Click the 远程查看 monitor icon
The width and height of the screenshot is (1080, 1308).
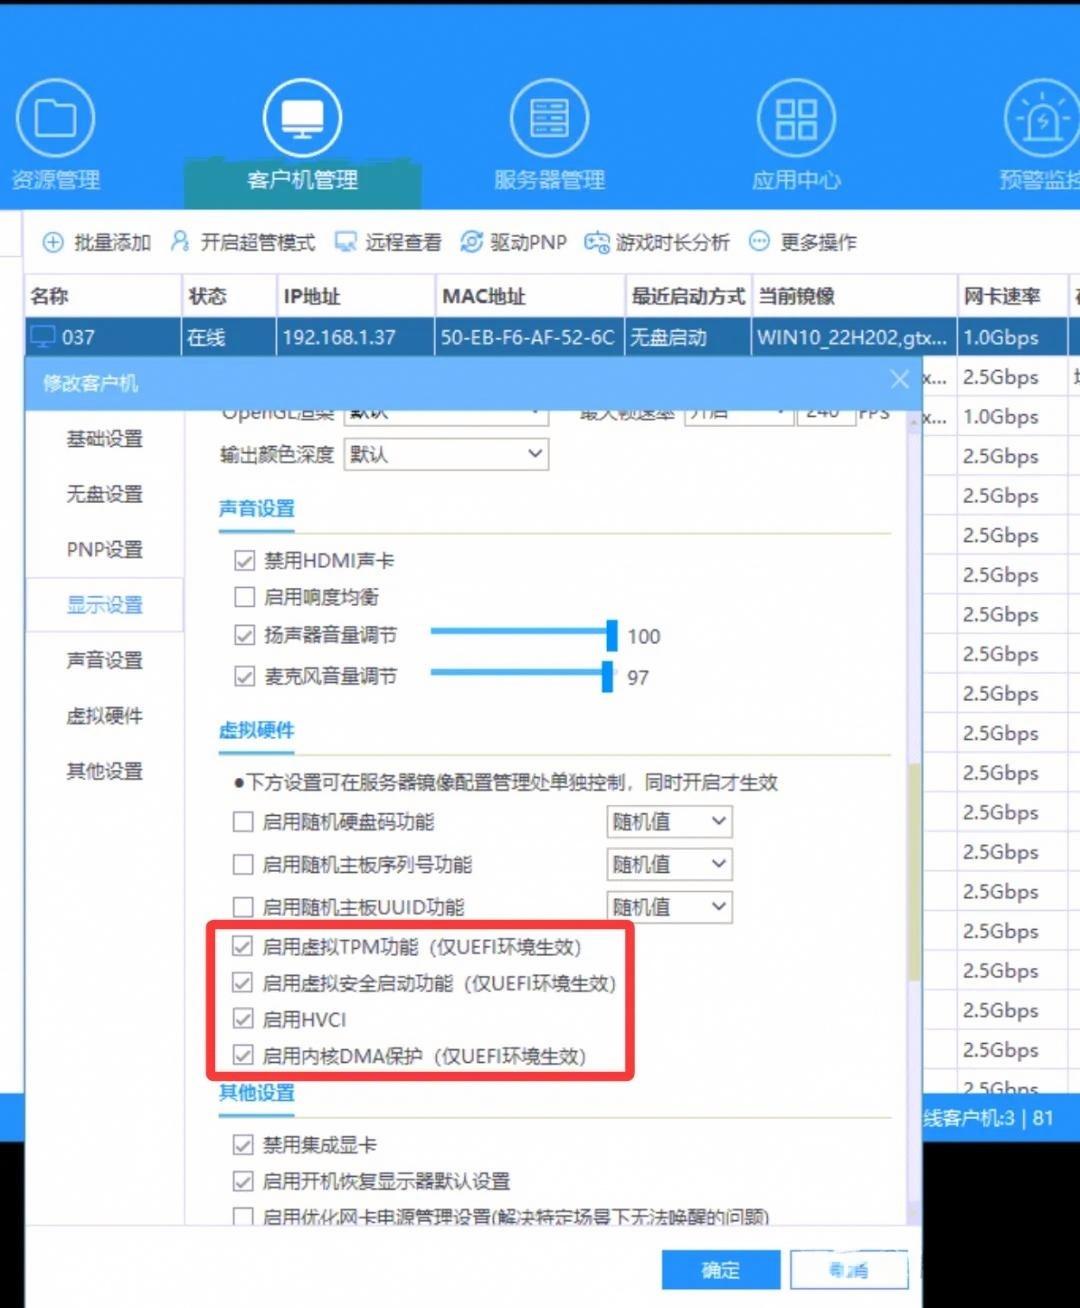[x=346, y=242]
